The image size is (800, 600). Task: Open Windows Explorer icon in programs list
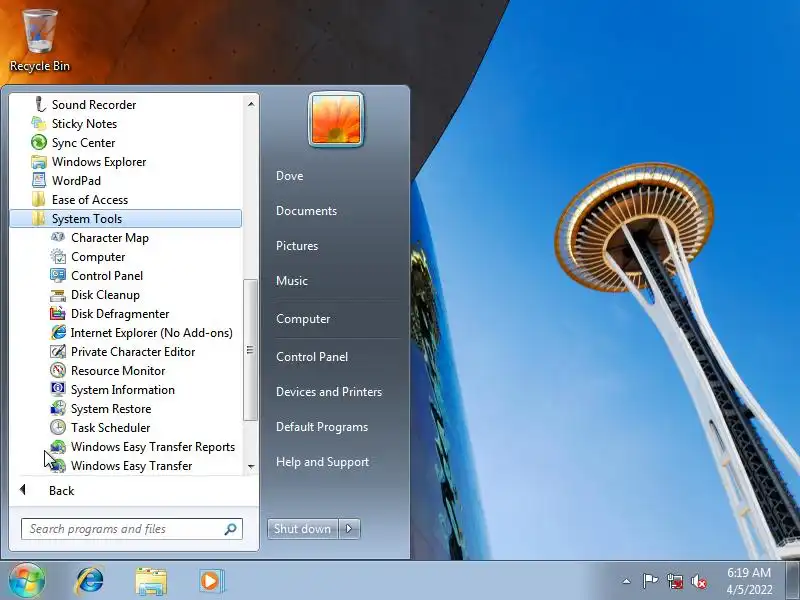(39, 162)
